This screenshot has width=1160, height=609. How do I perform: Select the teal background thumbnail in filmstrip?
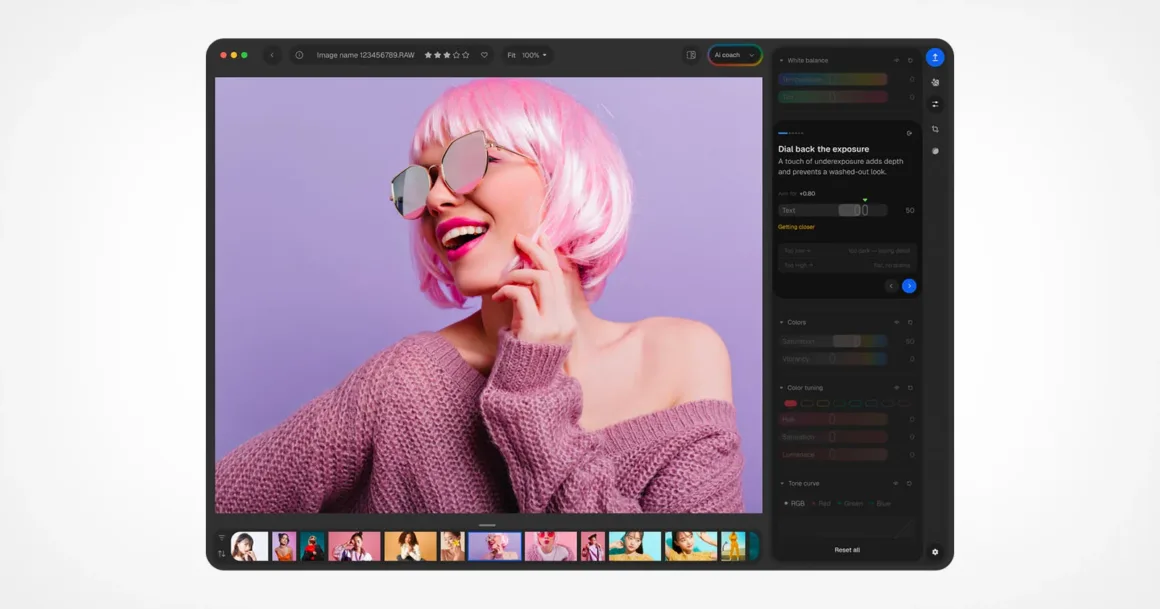click(312, 546)
